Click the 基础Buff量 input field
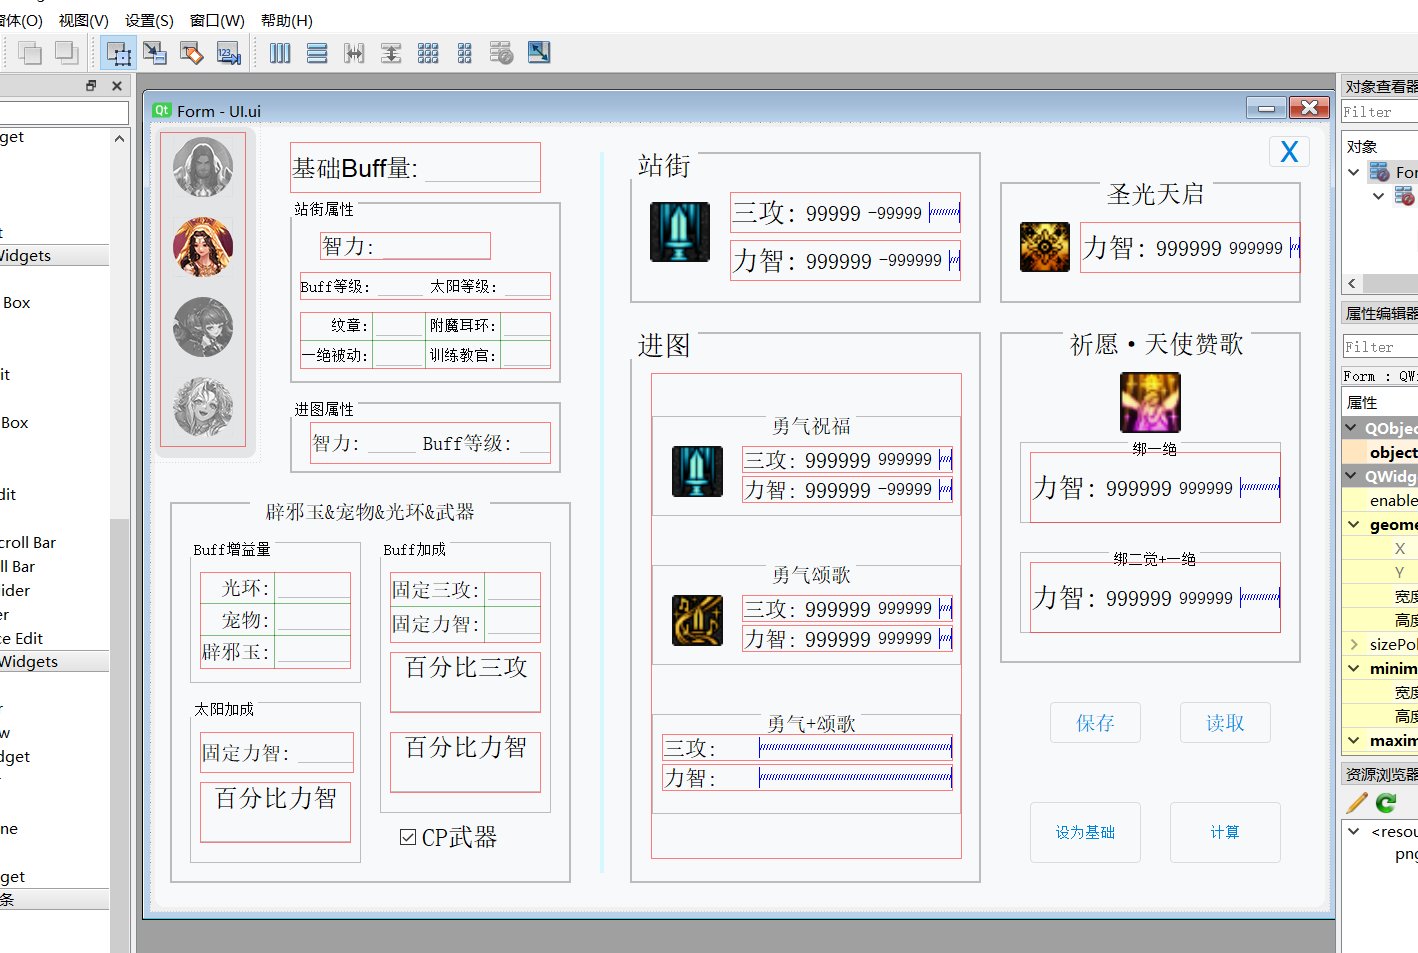The height and width of the screenshot is (953, 1418). tap(482, 168)
